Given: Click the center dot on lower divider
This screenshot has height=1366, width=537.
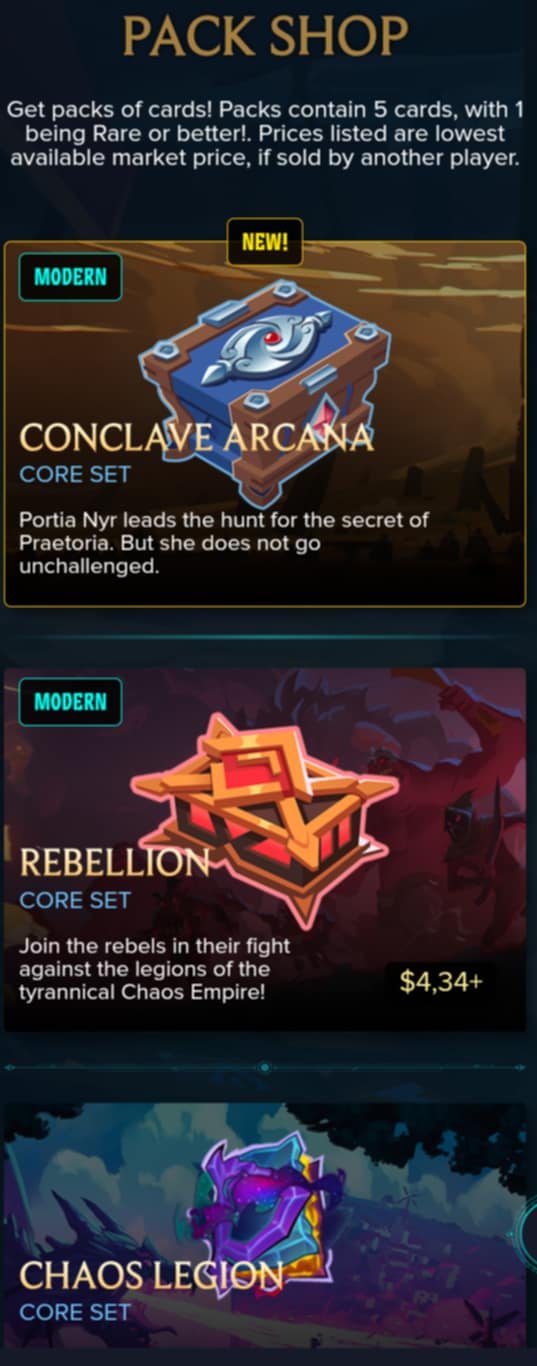Looking at the screenshot, I should 264,1068.
